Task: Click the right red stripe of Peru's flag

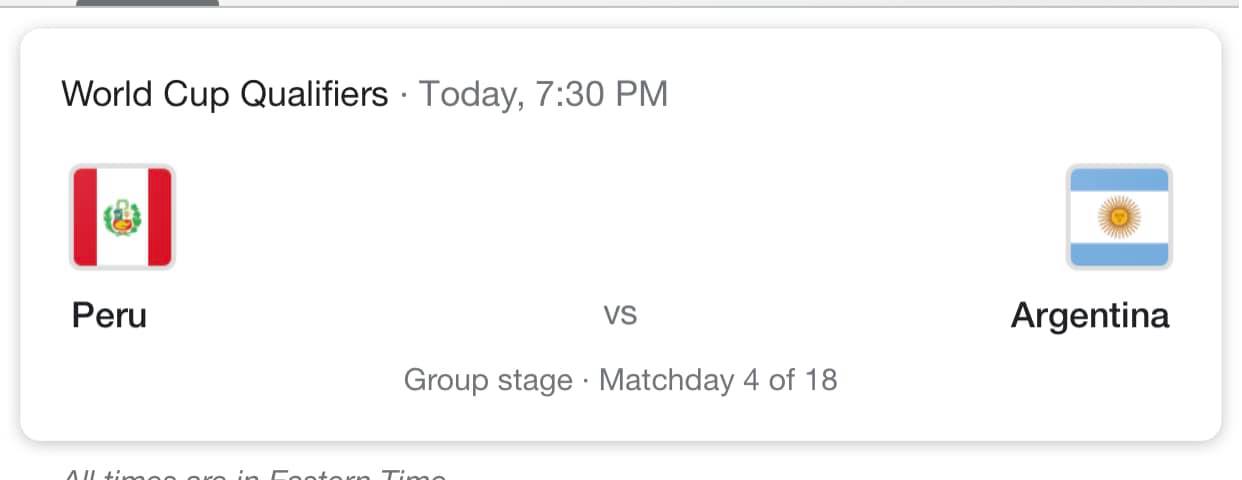Action: pos(159,217)
